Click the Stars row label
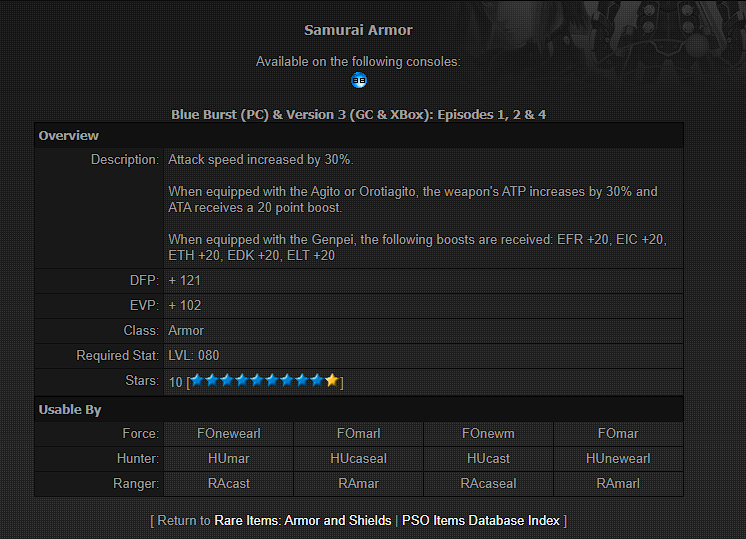 tap(142, 381)
